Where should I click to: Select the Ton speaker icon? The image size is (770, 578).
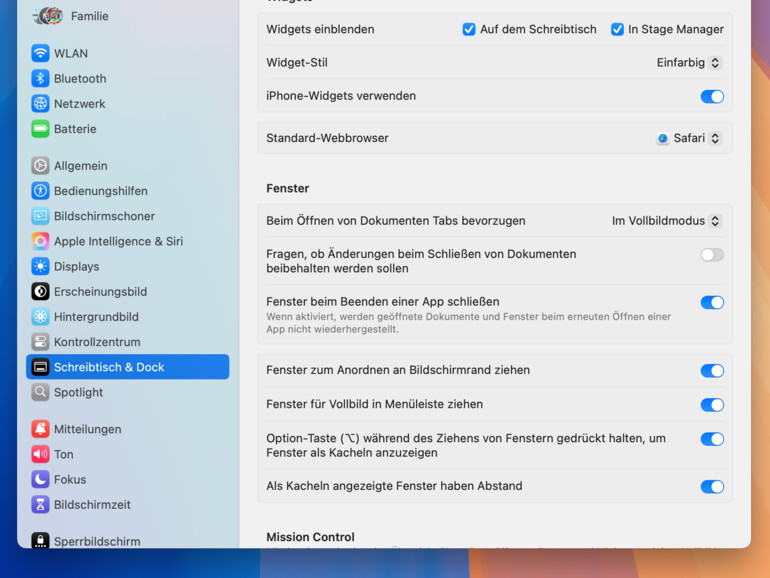click(x=40, y=454)
